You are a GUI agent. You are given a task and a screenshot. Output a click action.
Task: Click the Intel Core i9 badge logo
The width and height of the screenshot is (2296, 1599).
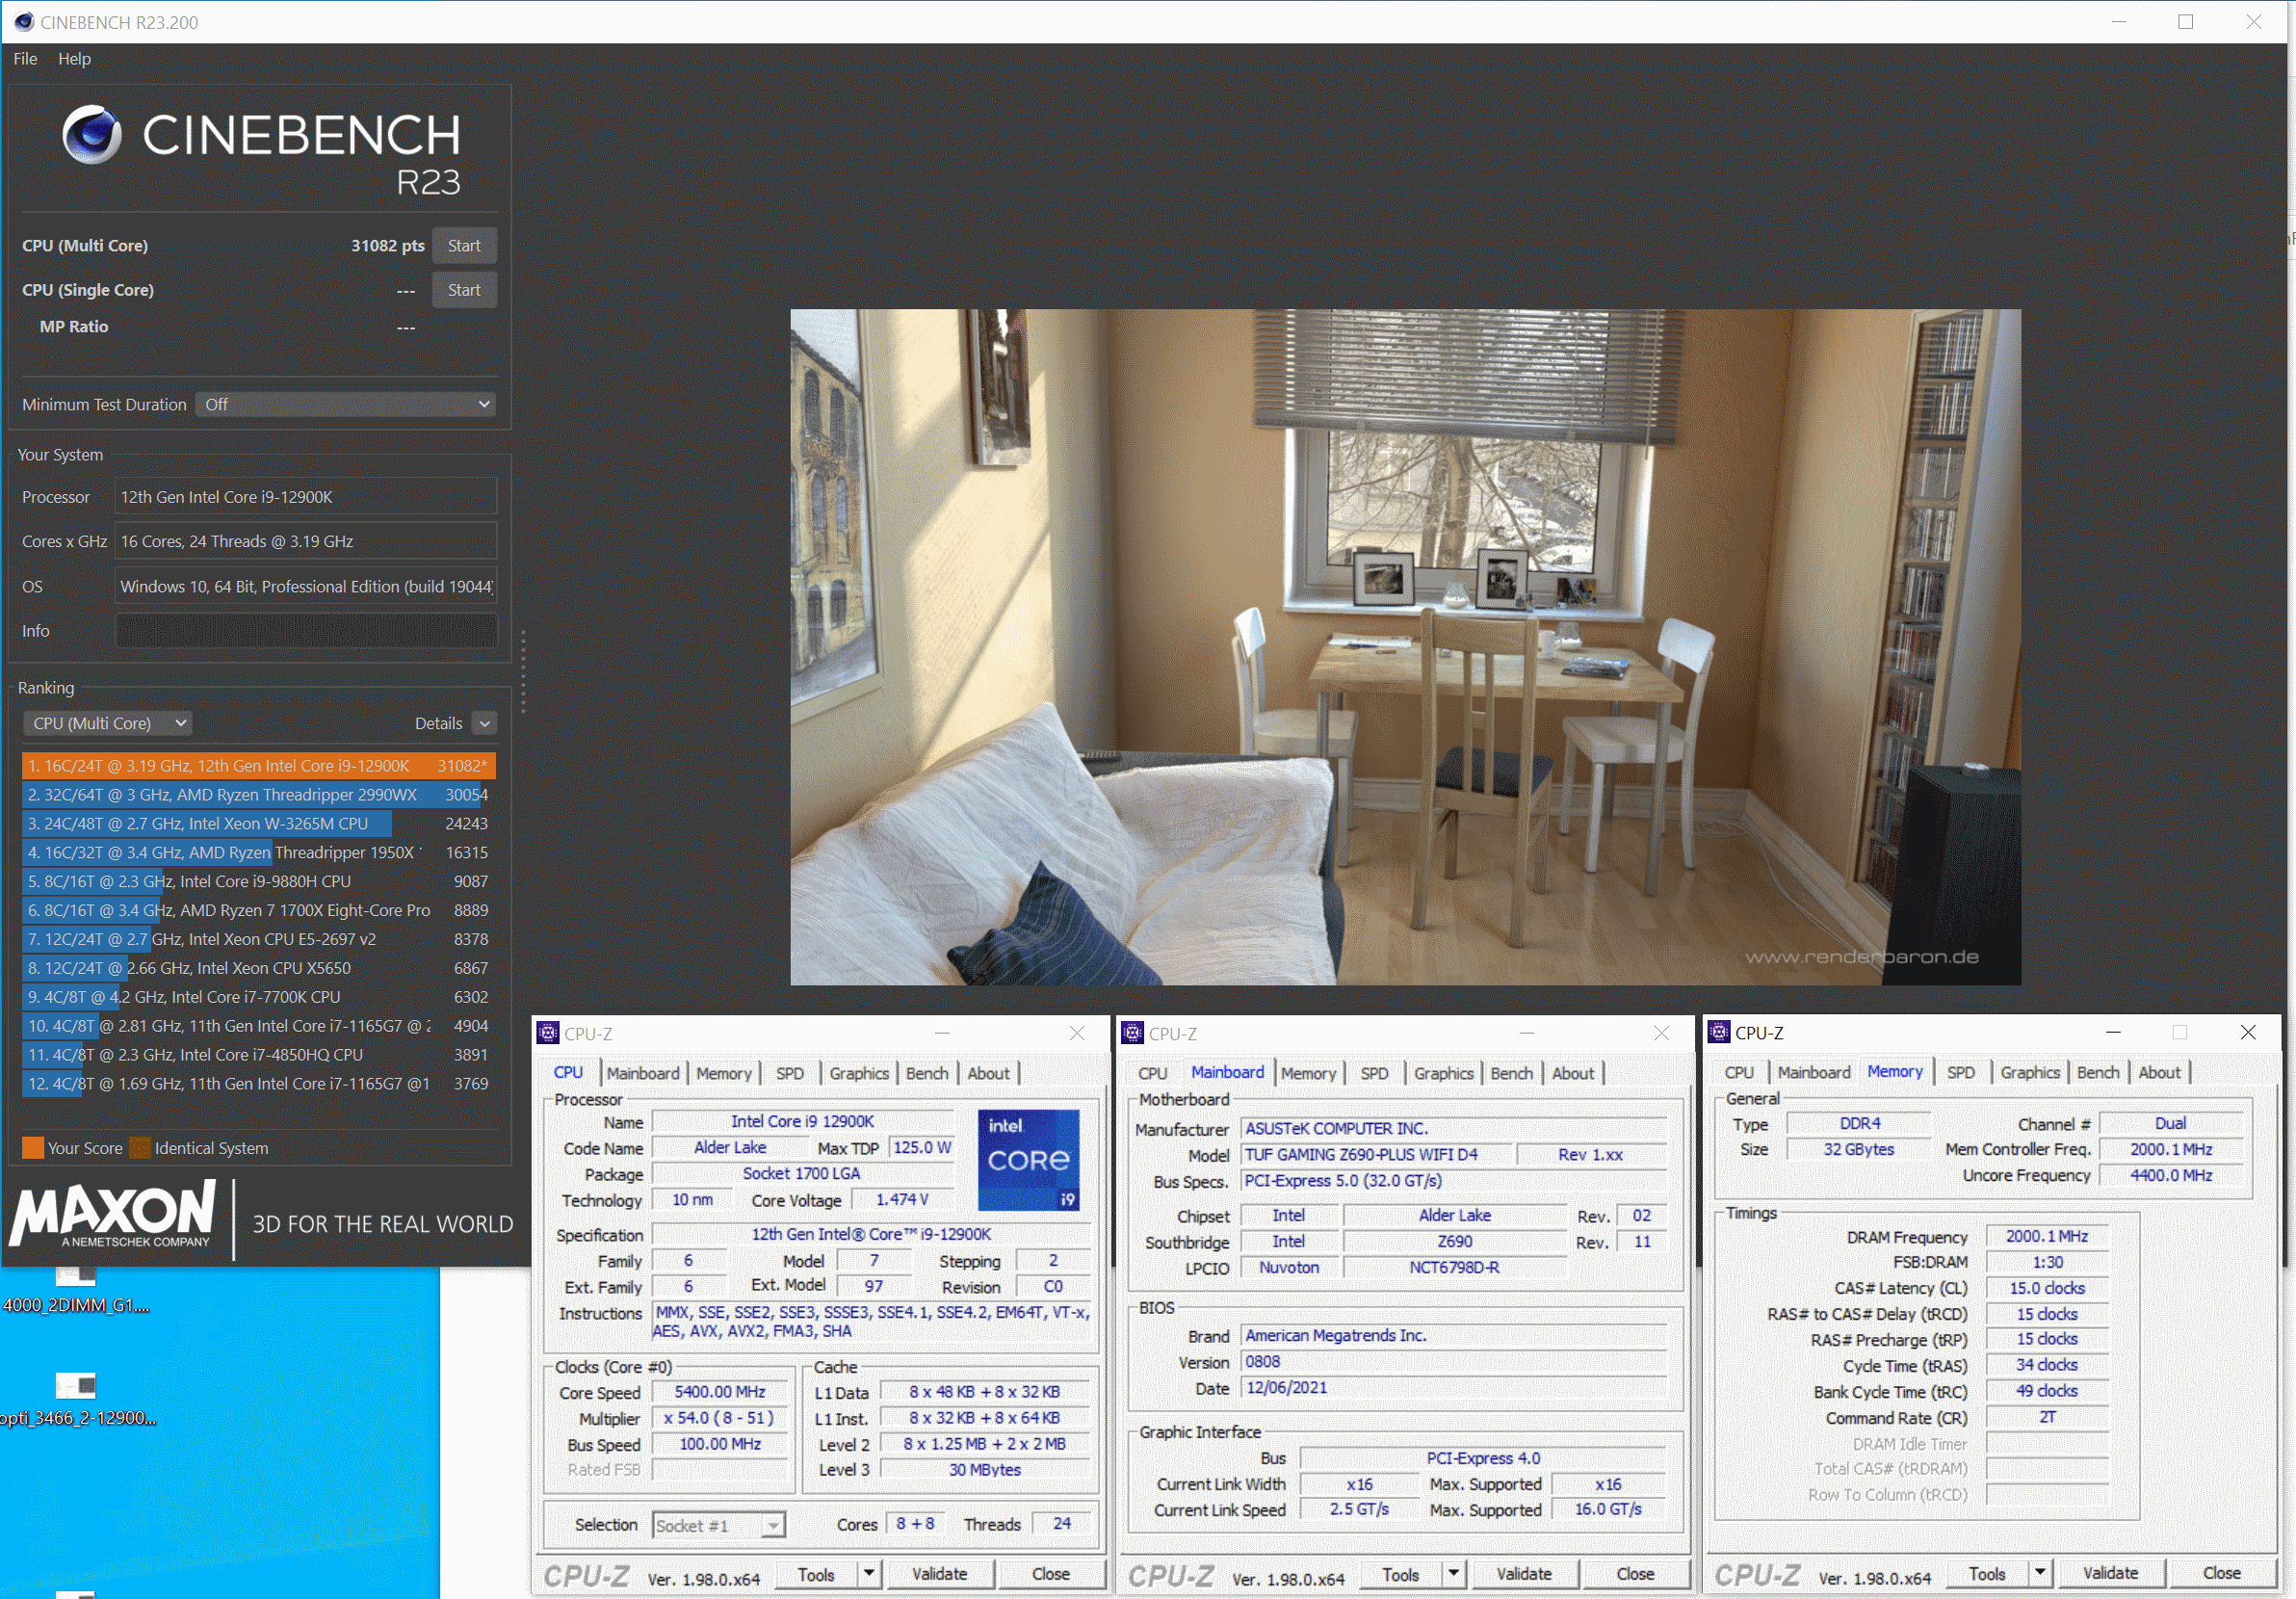pyautogui.click(x=1028, y=1160)
